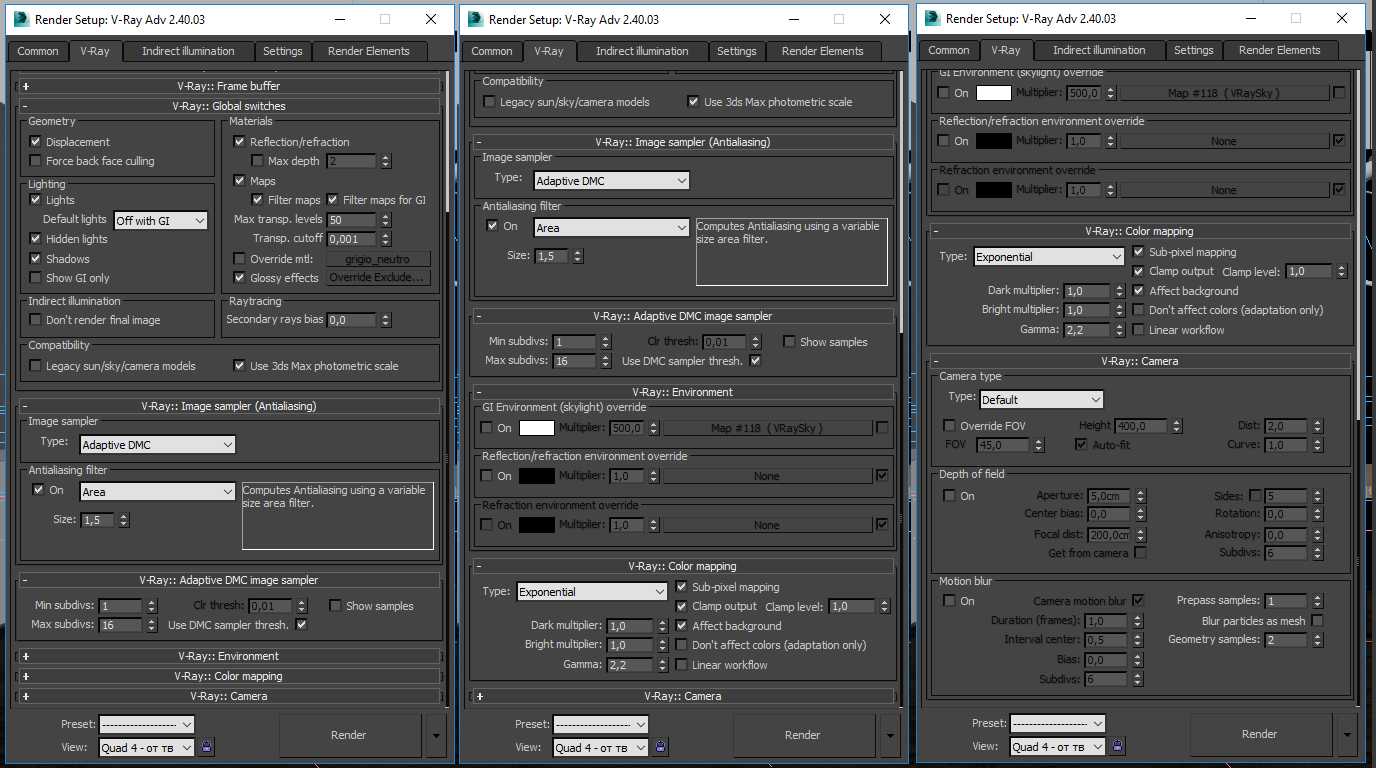Click Gamma spinner in middle window Color mapping
1376x768 pixels.
(x=662, y=665)
